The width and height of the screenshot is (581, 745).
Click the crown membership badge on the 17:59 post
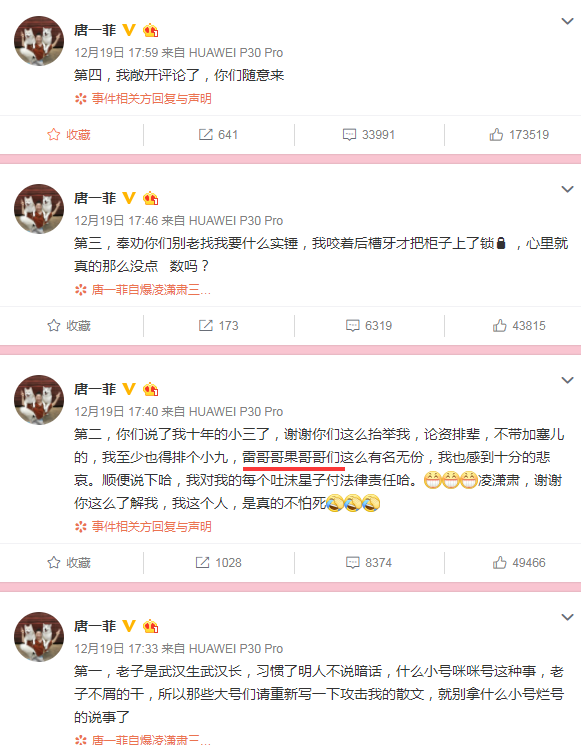pyautogui.click(x=151, y=30)
